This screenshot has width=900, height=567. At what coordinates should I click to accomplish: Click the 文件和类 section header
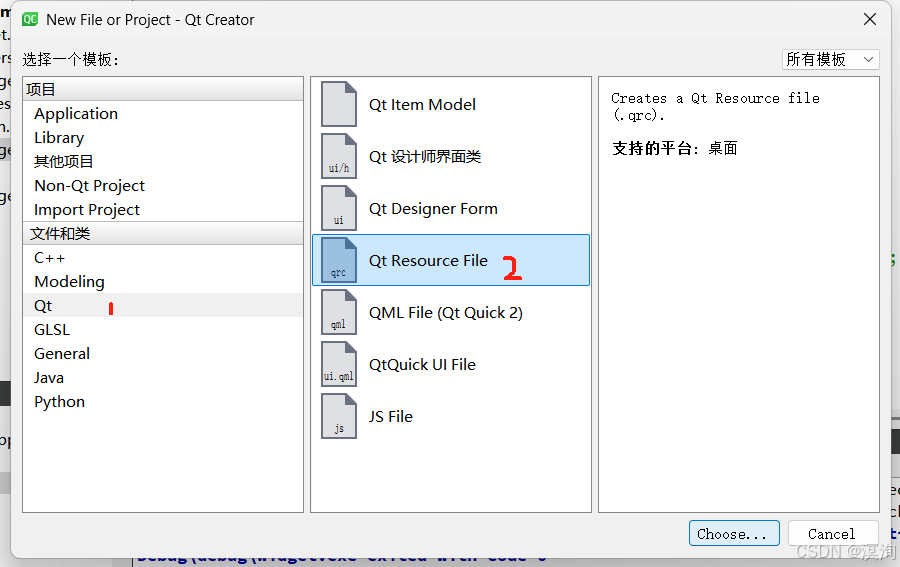coord(163,234)
